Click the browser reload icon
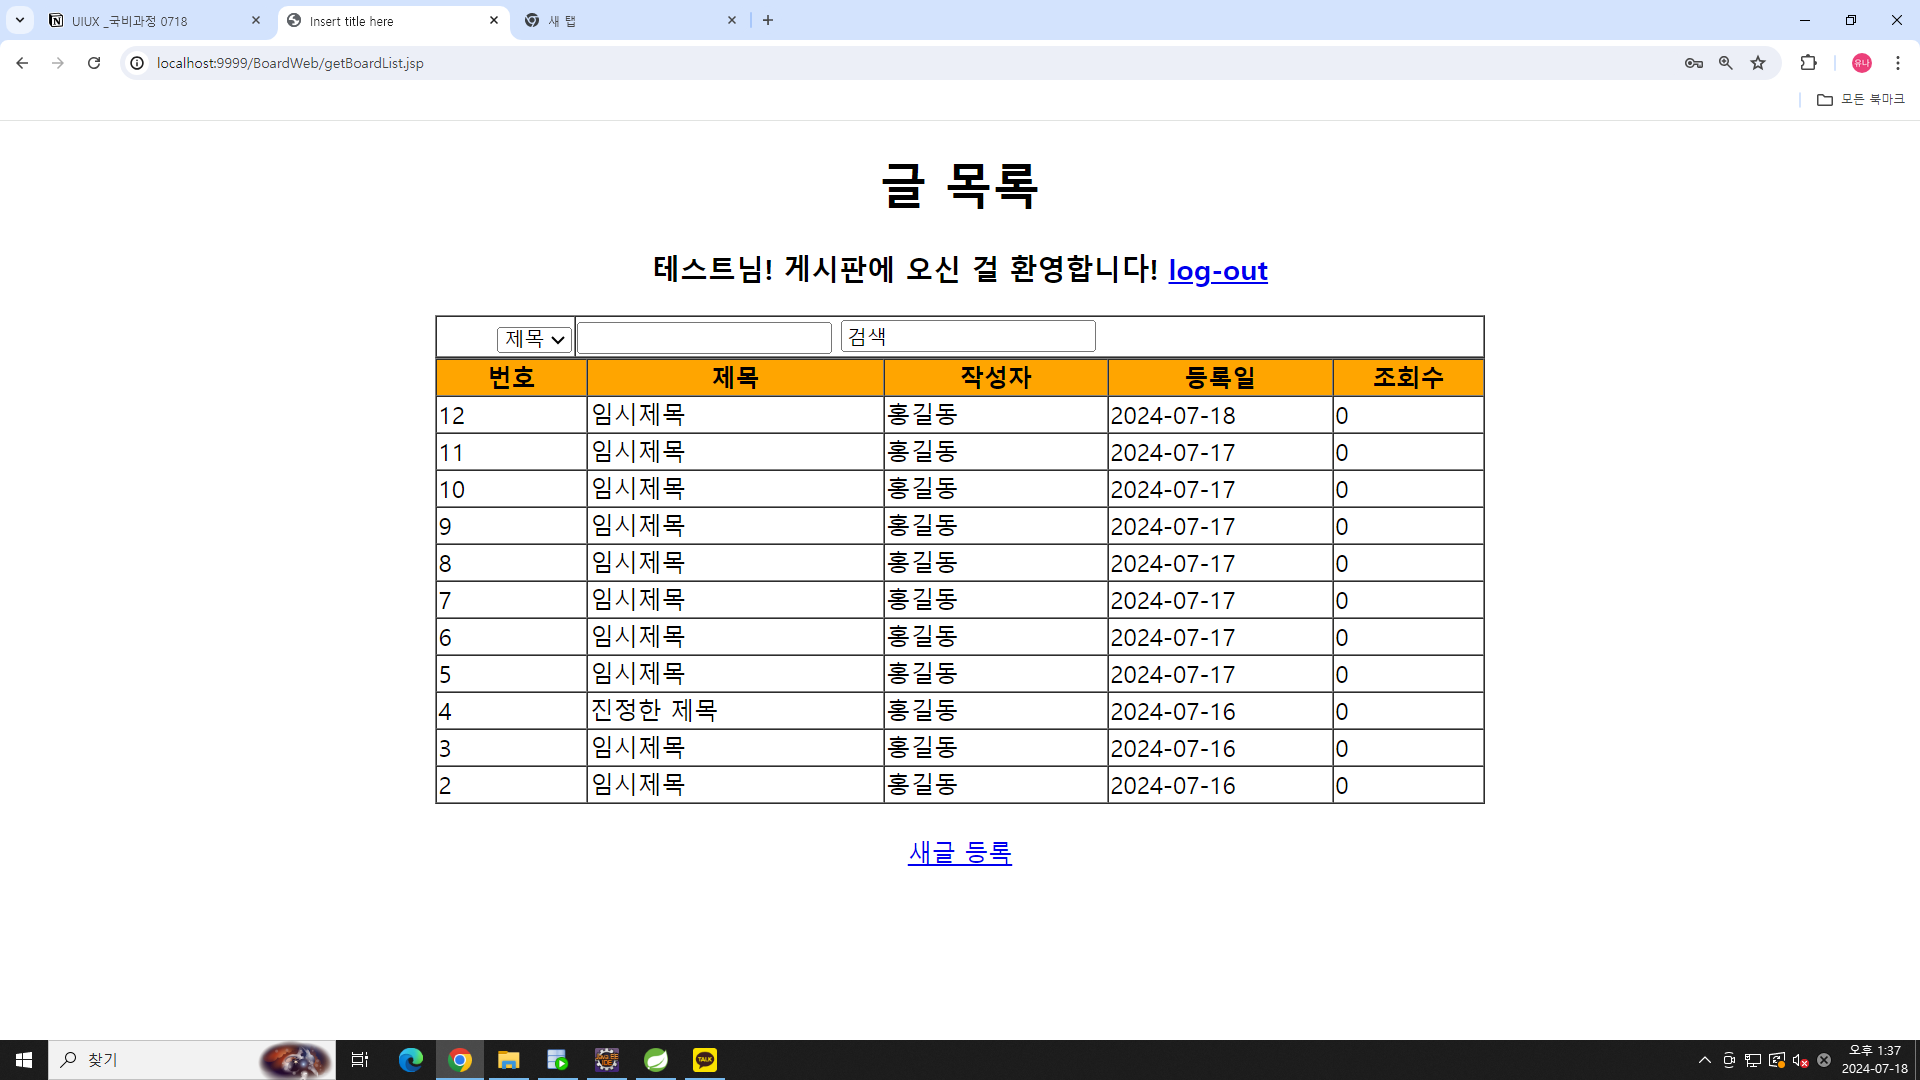This screenshot has width=1920, height=1080. [94, 63]
